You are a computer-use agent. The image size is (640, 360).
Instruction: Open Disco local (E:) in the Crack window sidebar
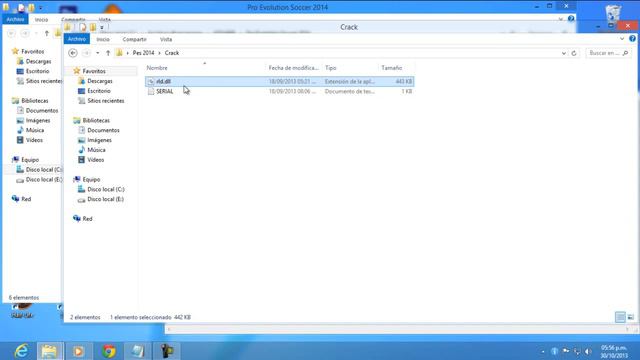pyautogui.click(x=105, y=199)
